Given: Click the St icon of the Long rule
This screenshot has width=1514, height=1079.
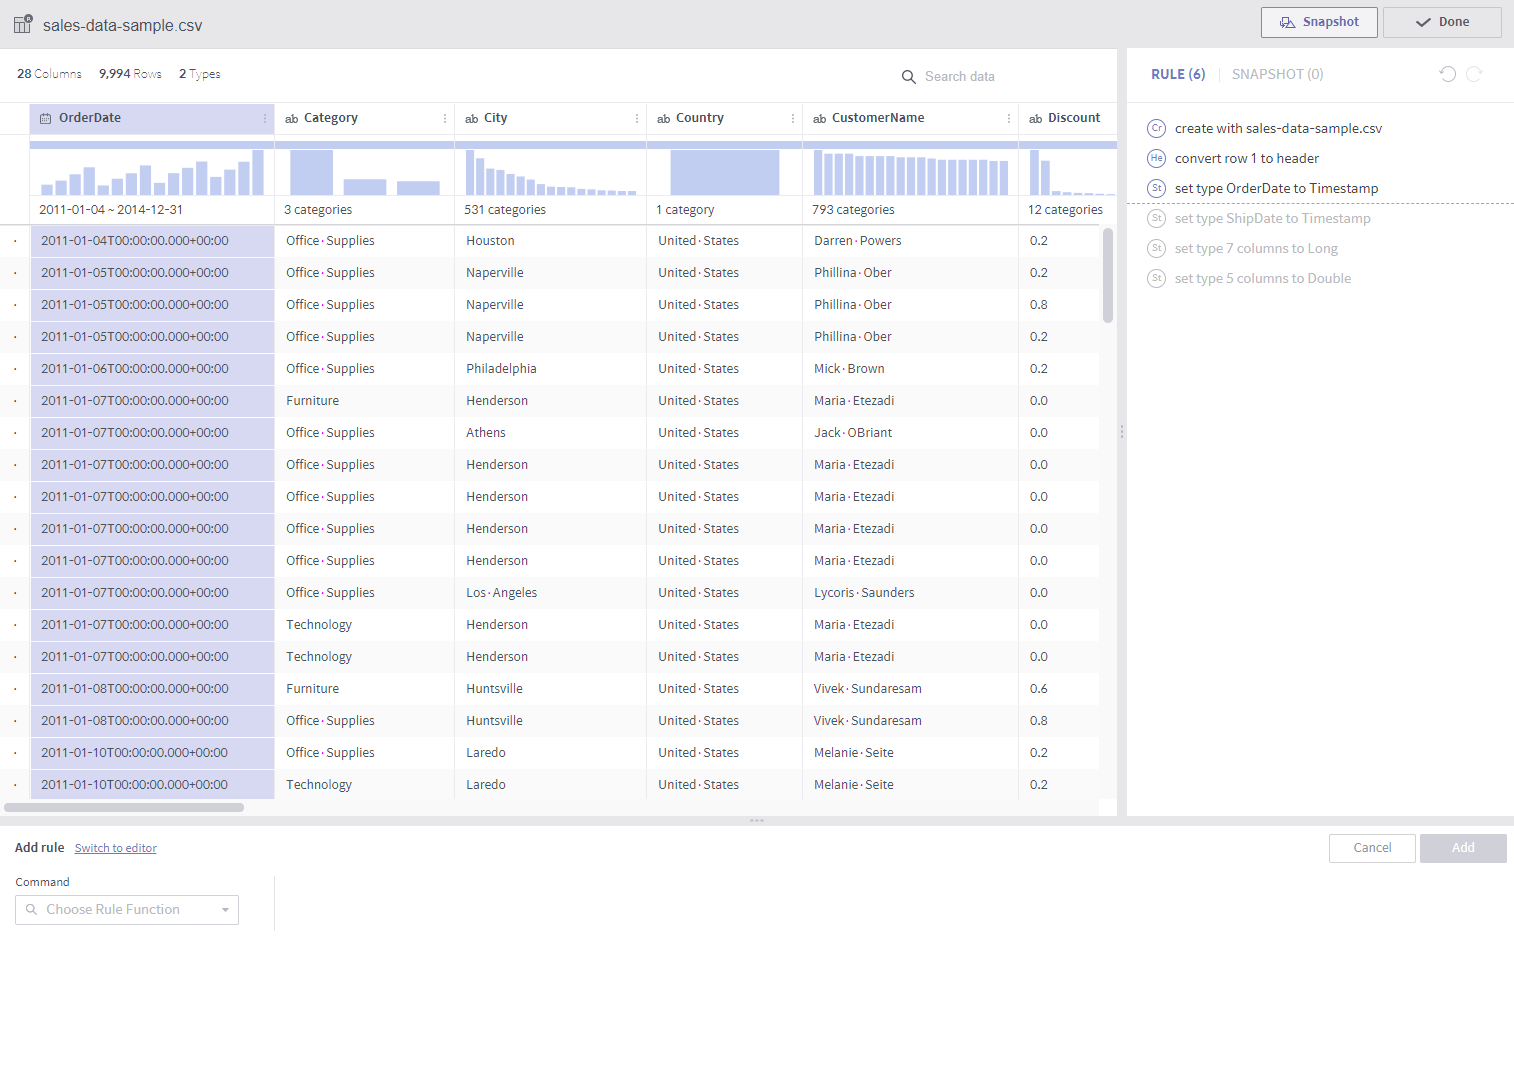Looking at the screenshot, I should [1156, 248].
